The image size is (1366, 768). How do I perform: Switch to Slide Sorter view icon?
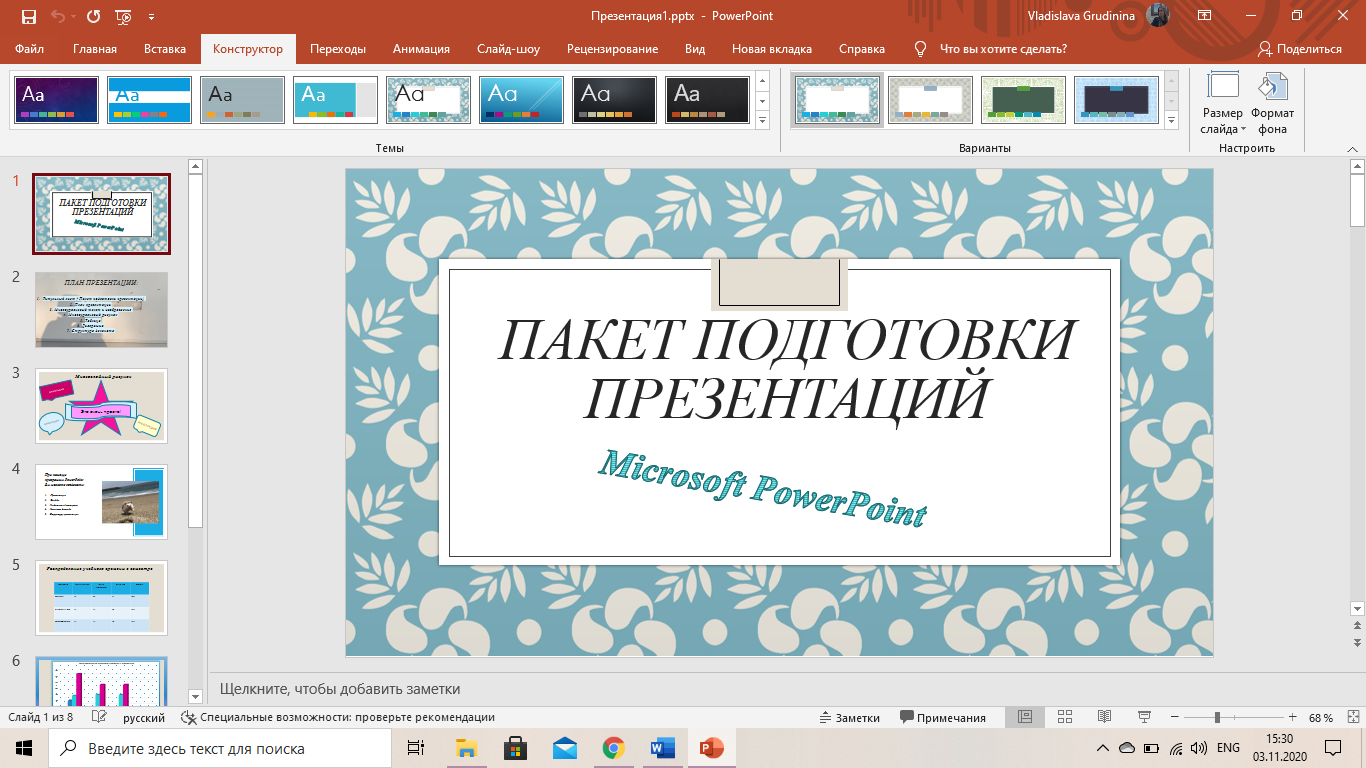coord(1065,717)
